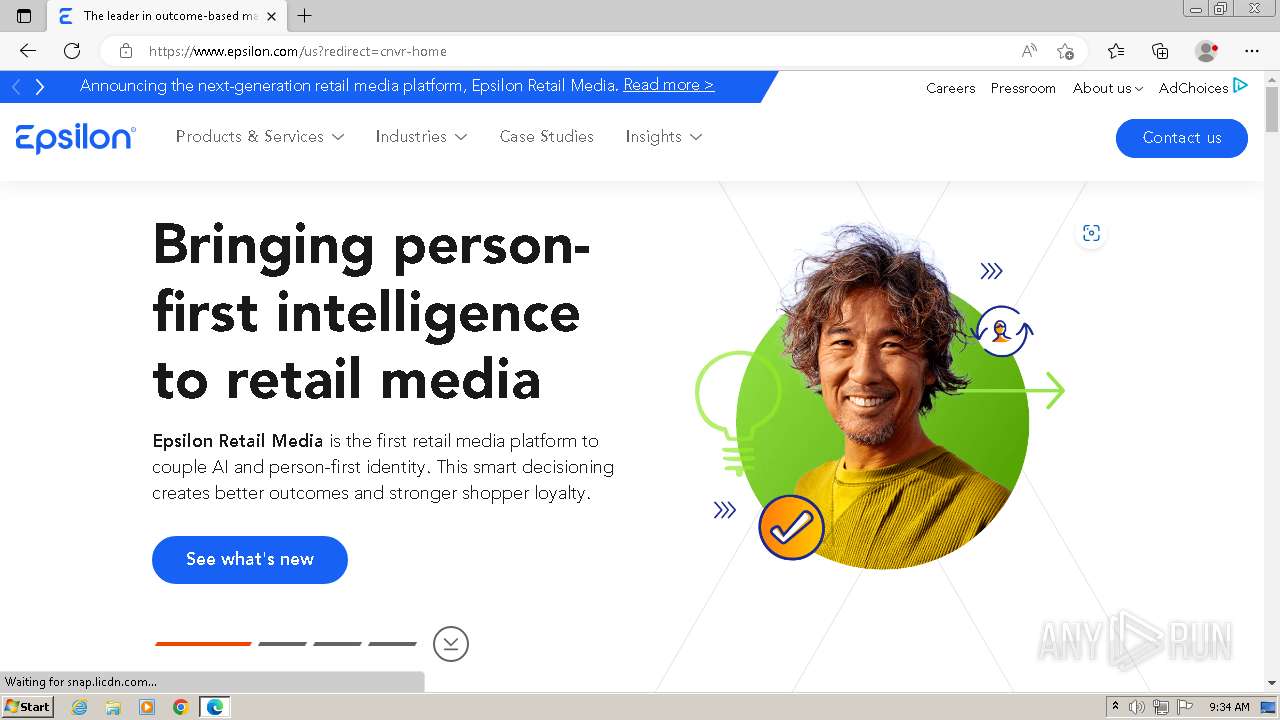Select second carousel slide indicator
Image resolution: width=1280 pixels, height=720 pixels.
[x=282, y=644]
